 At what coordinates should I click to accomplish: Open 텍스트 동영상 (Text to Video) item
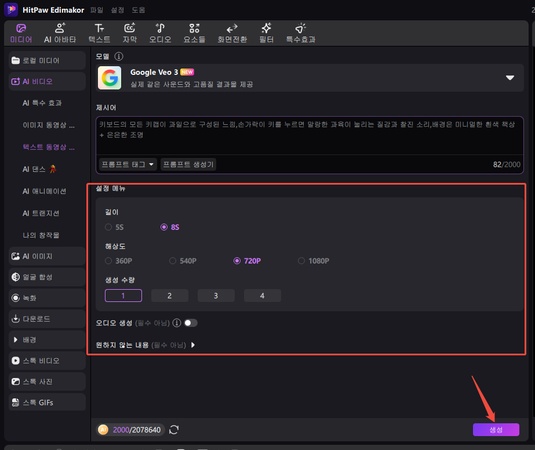48,147
